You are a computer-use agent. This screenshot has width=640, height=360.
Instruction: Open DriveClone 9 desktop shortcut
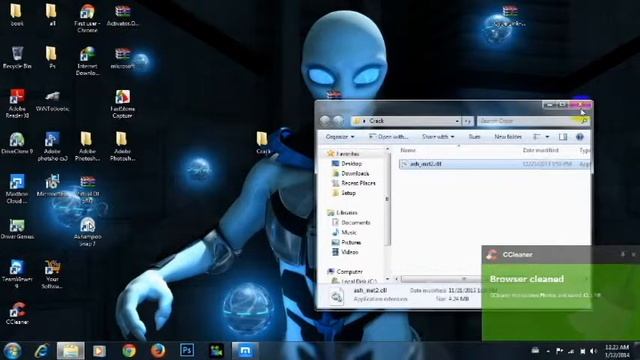(17, 143)
